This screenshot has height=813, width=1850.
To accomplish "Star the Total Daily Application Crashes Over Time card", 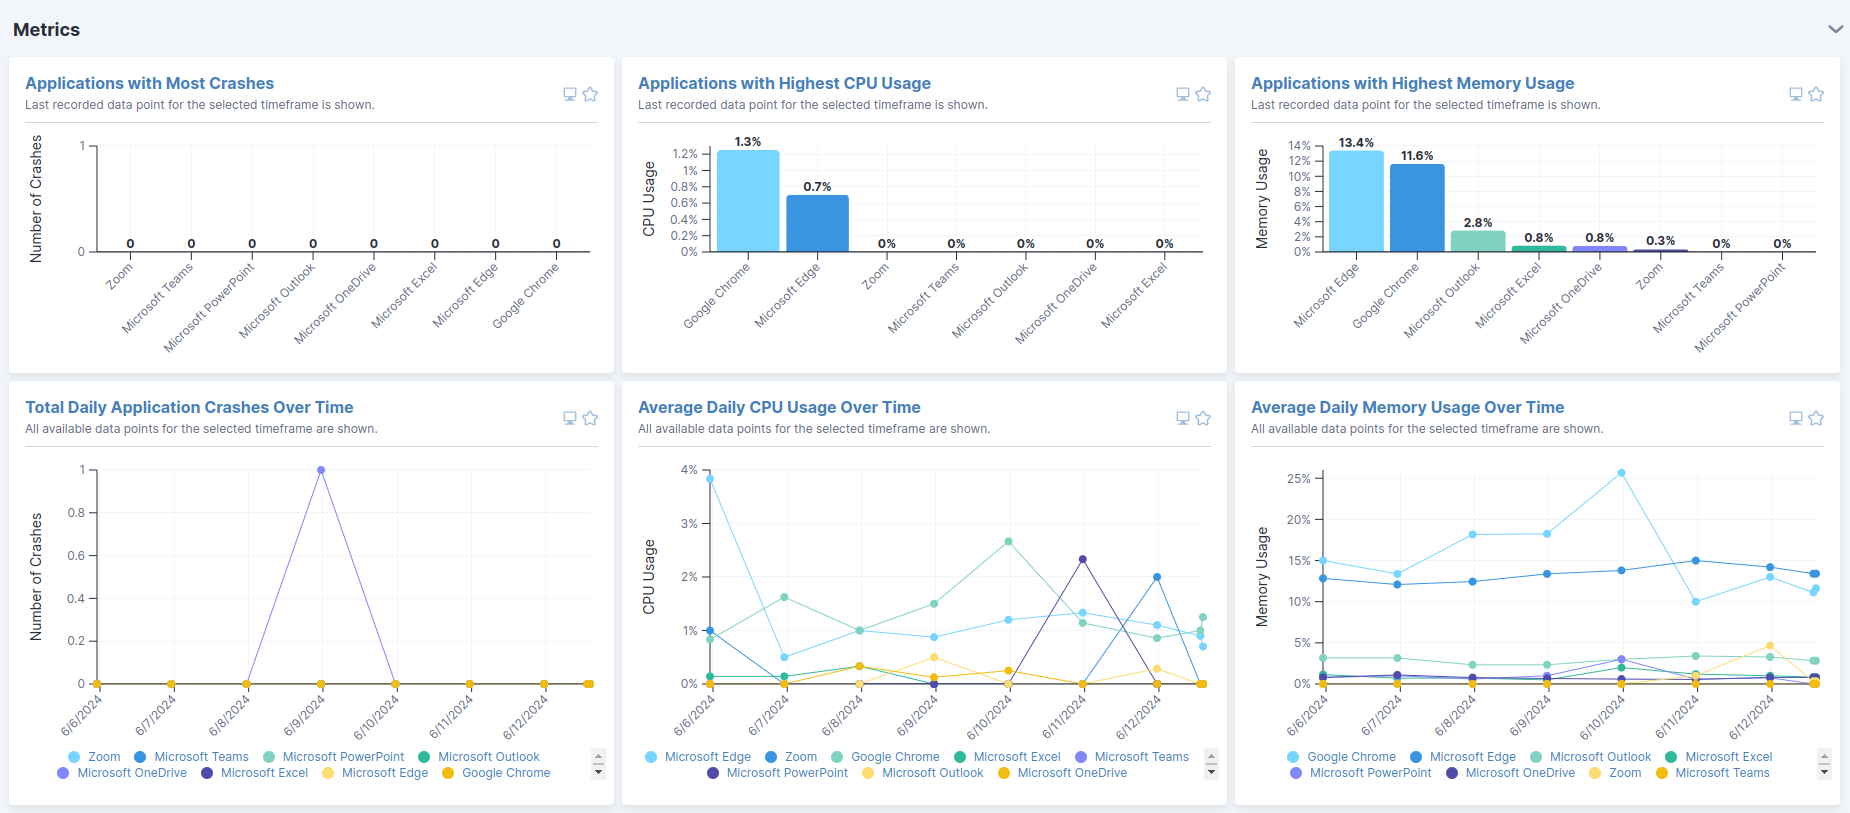I will [590, 418].
